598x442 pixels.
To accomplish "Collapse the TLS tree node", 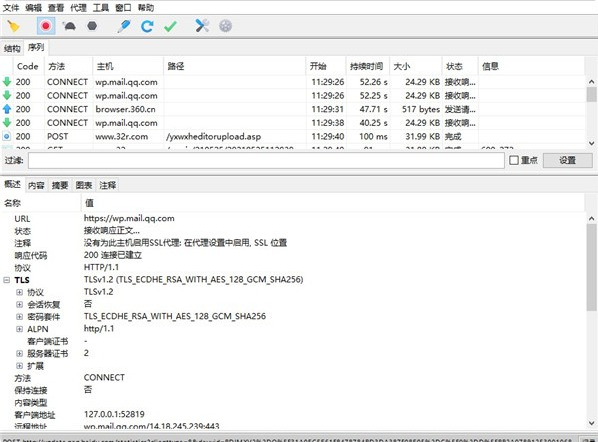I will (x=6, y=280).
